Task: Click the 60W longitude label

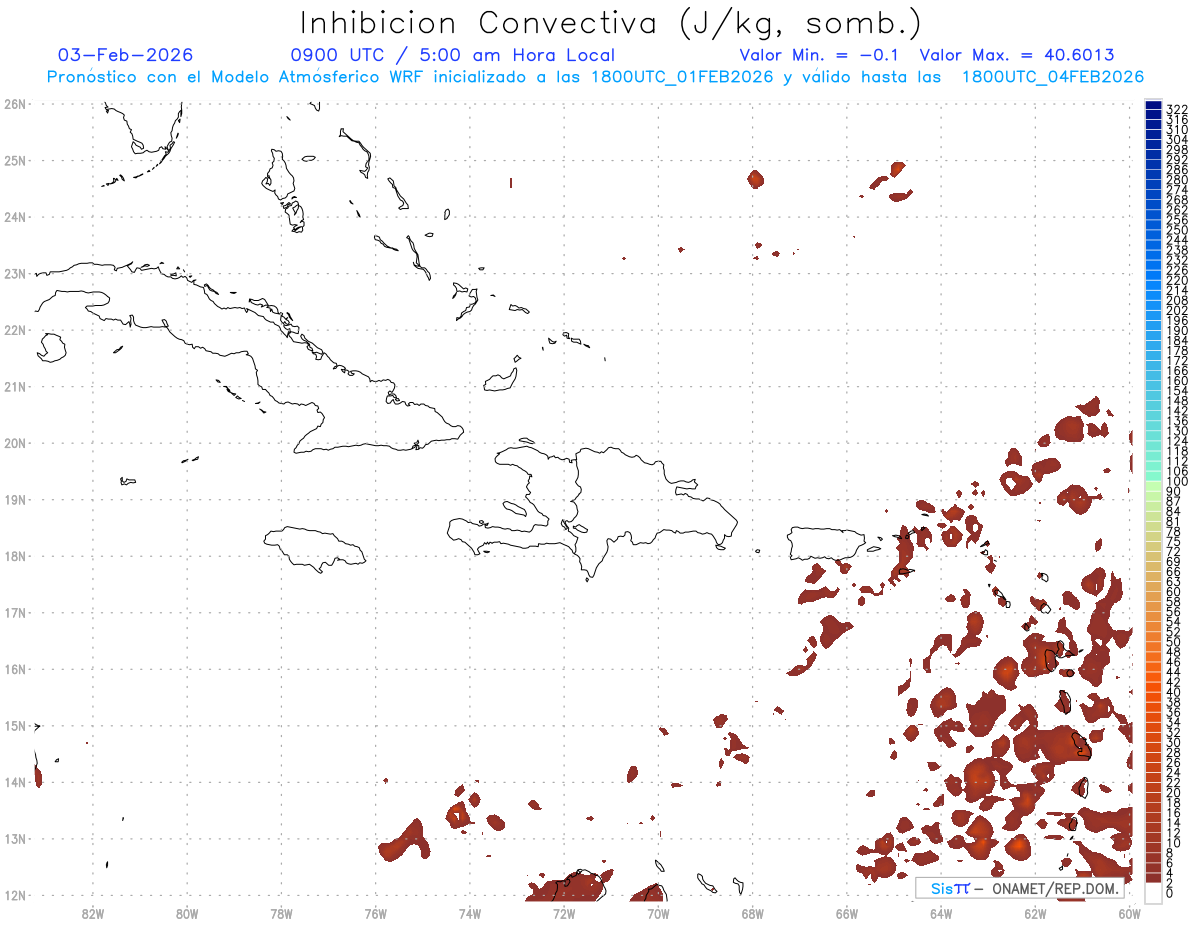Action: [x=1130, y=913]
